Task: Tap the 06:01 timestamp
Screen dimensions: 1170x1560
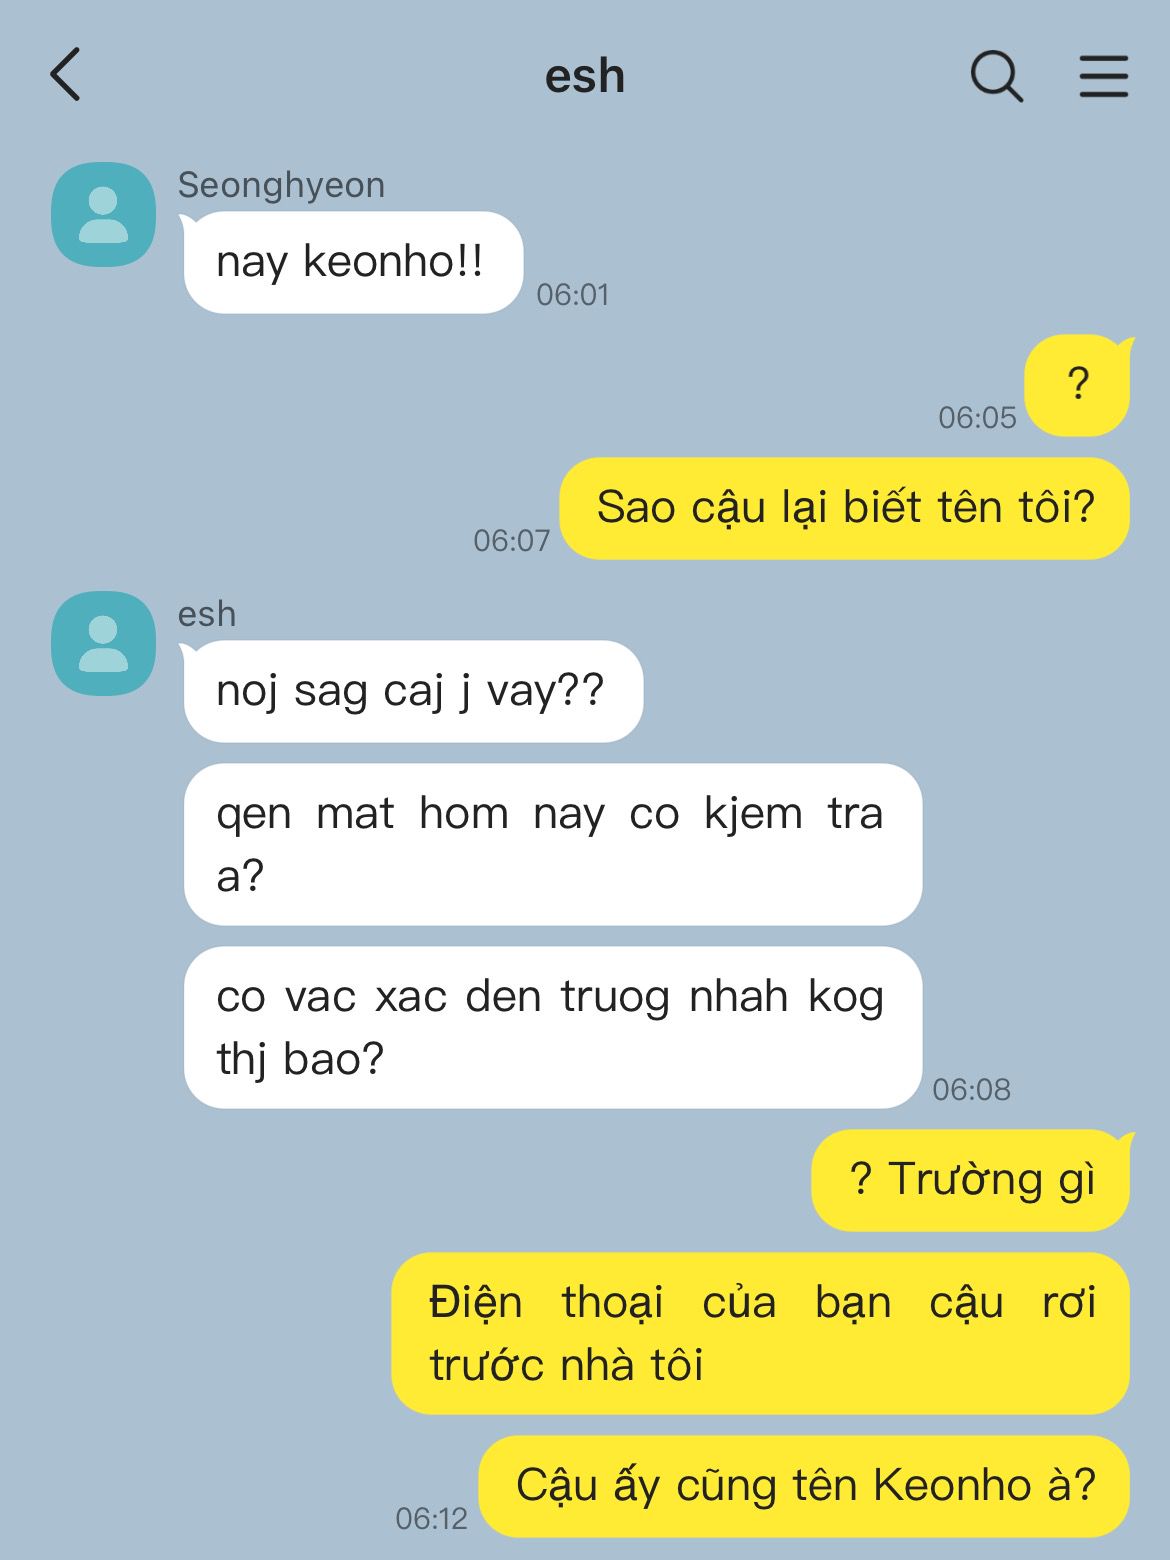Action: (573, 295)
